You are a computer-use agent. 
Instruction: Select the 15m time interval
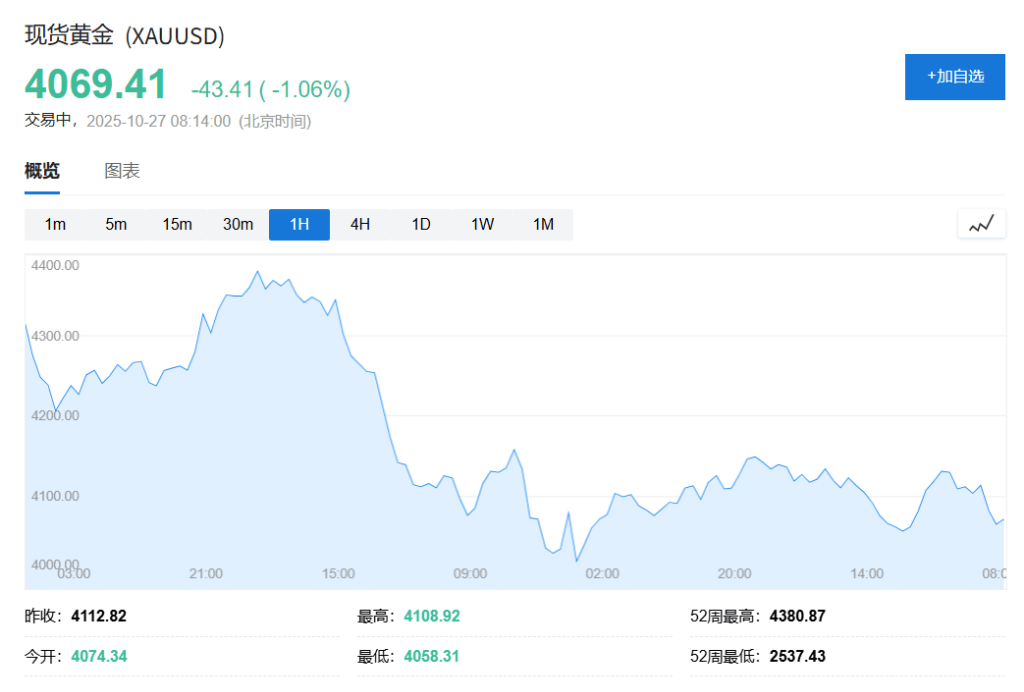pos(177,224)
